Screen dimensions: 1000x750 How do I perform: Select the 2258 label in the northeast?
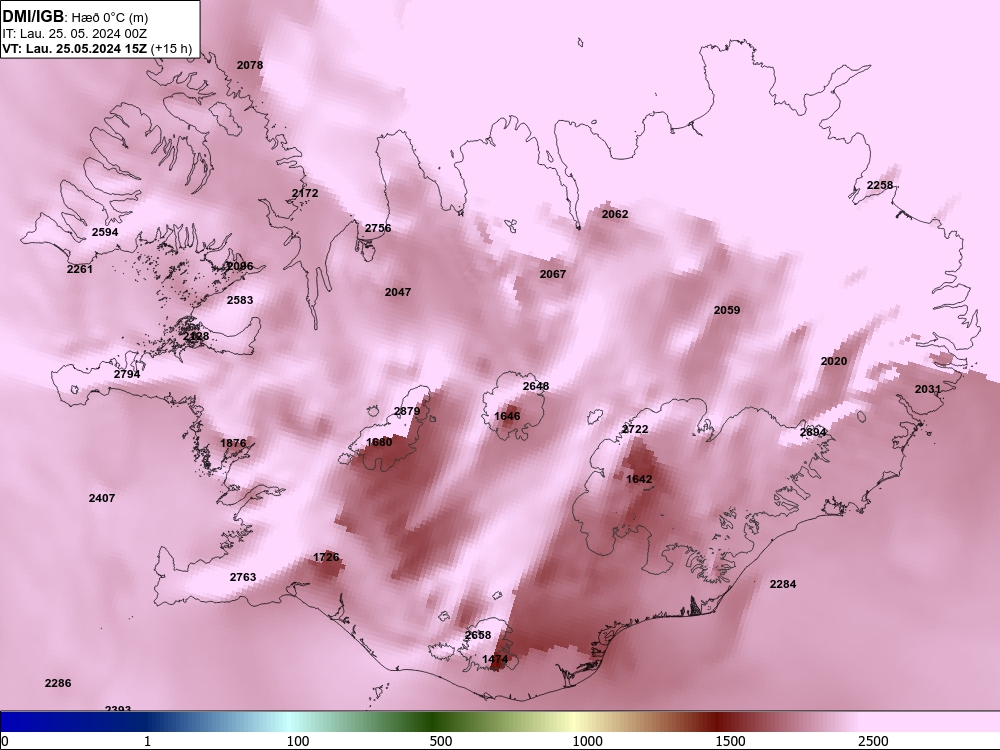[880, 186]
